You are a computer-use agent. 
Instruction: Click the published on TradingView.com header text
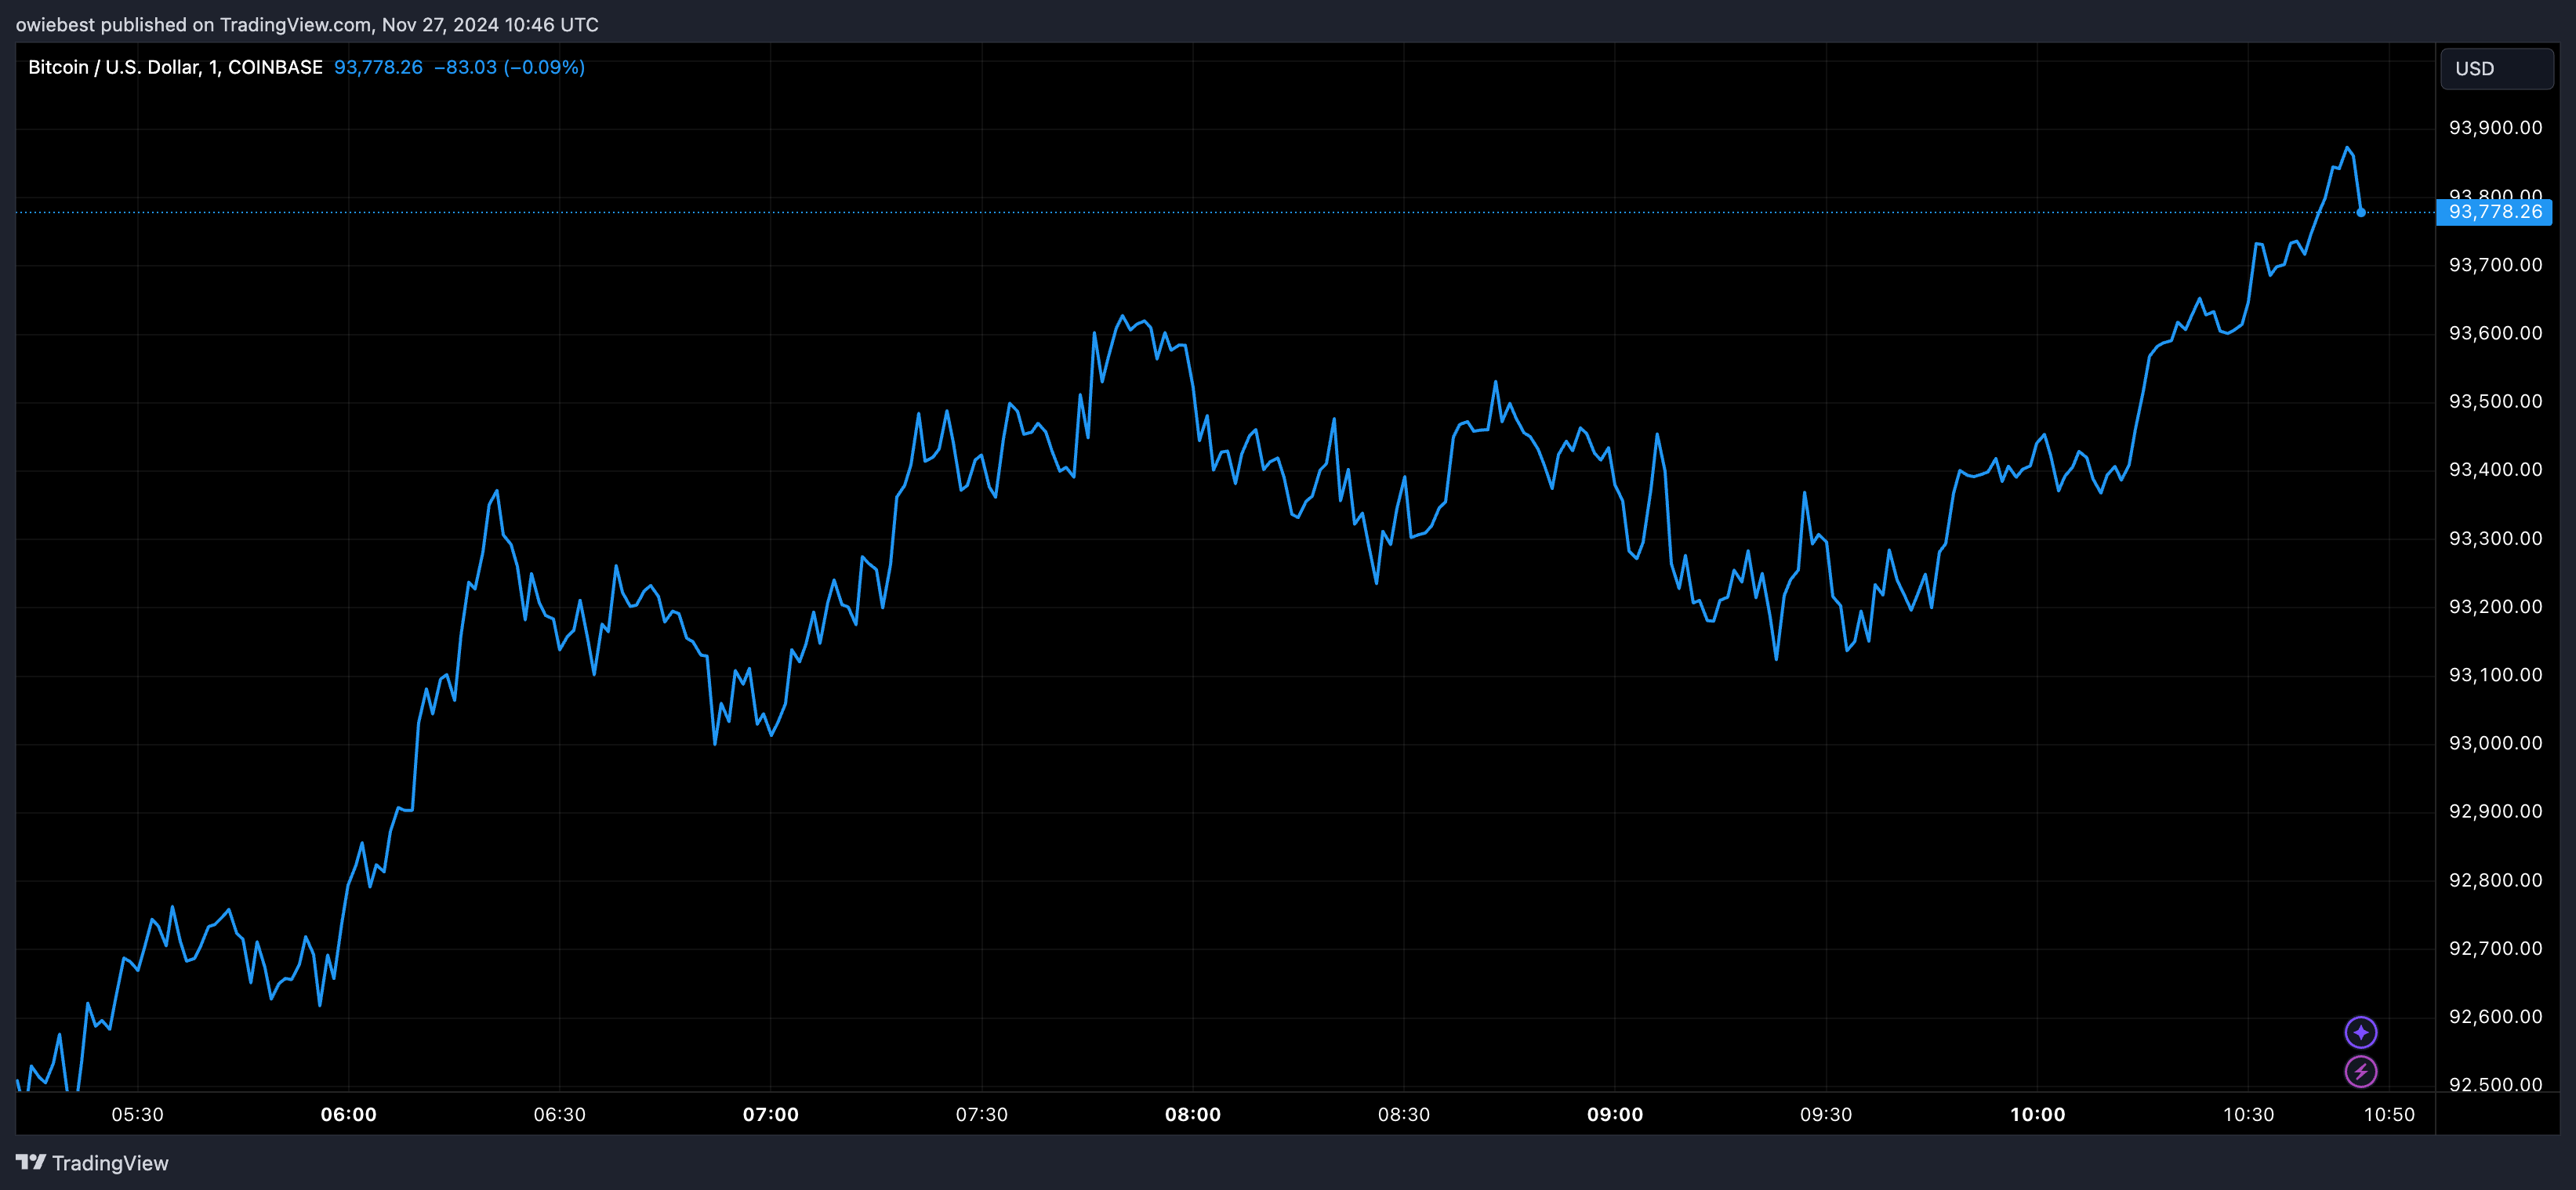pos(306,24)
